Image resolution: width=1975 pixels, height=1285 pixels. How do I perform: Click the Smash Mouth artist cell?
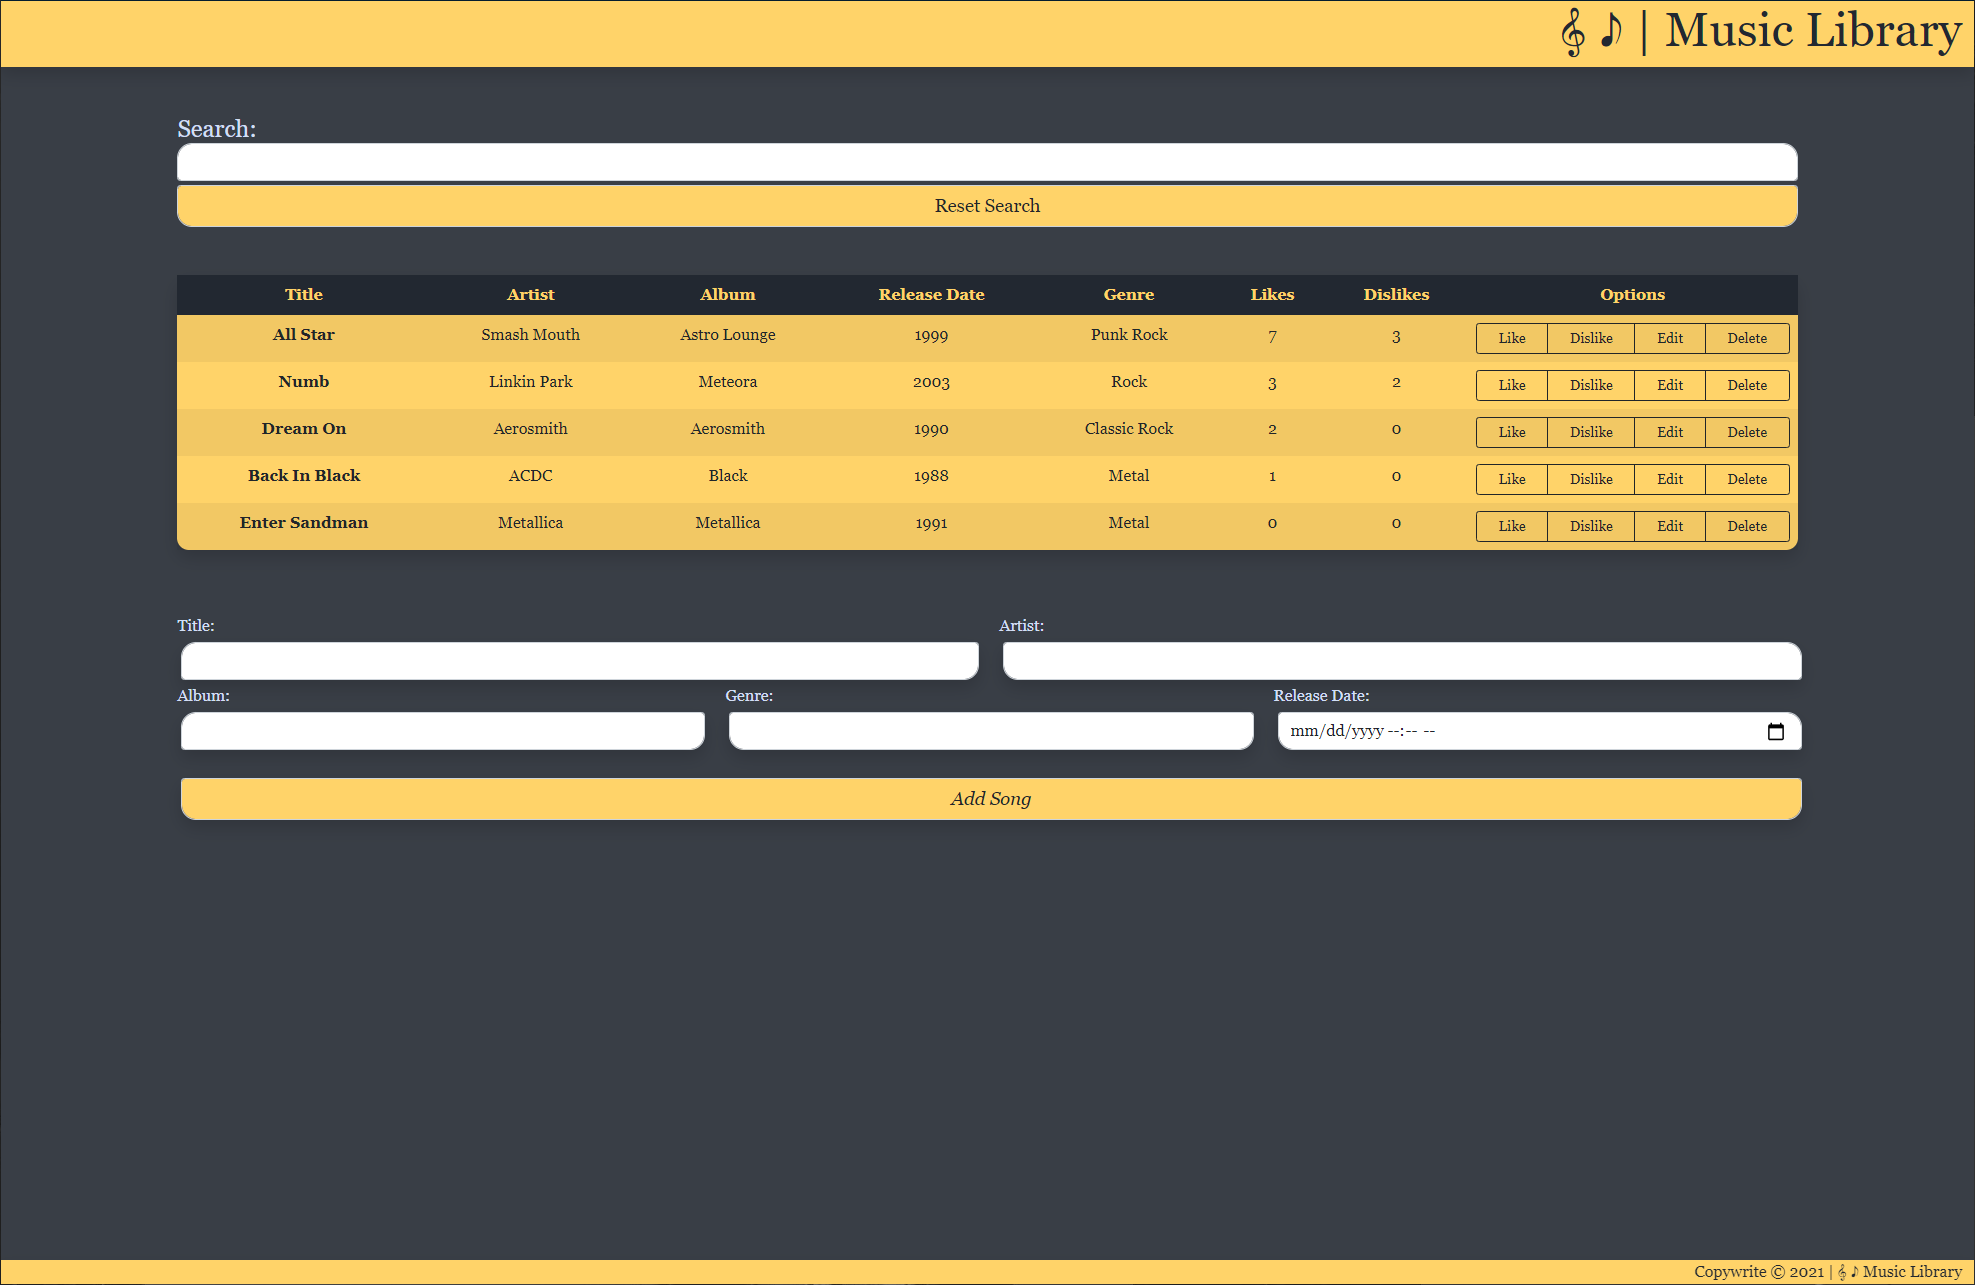tap(530, 335)
